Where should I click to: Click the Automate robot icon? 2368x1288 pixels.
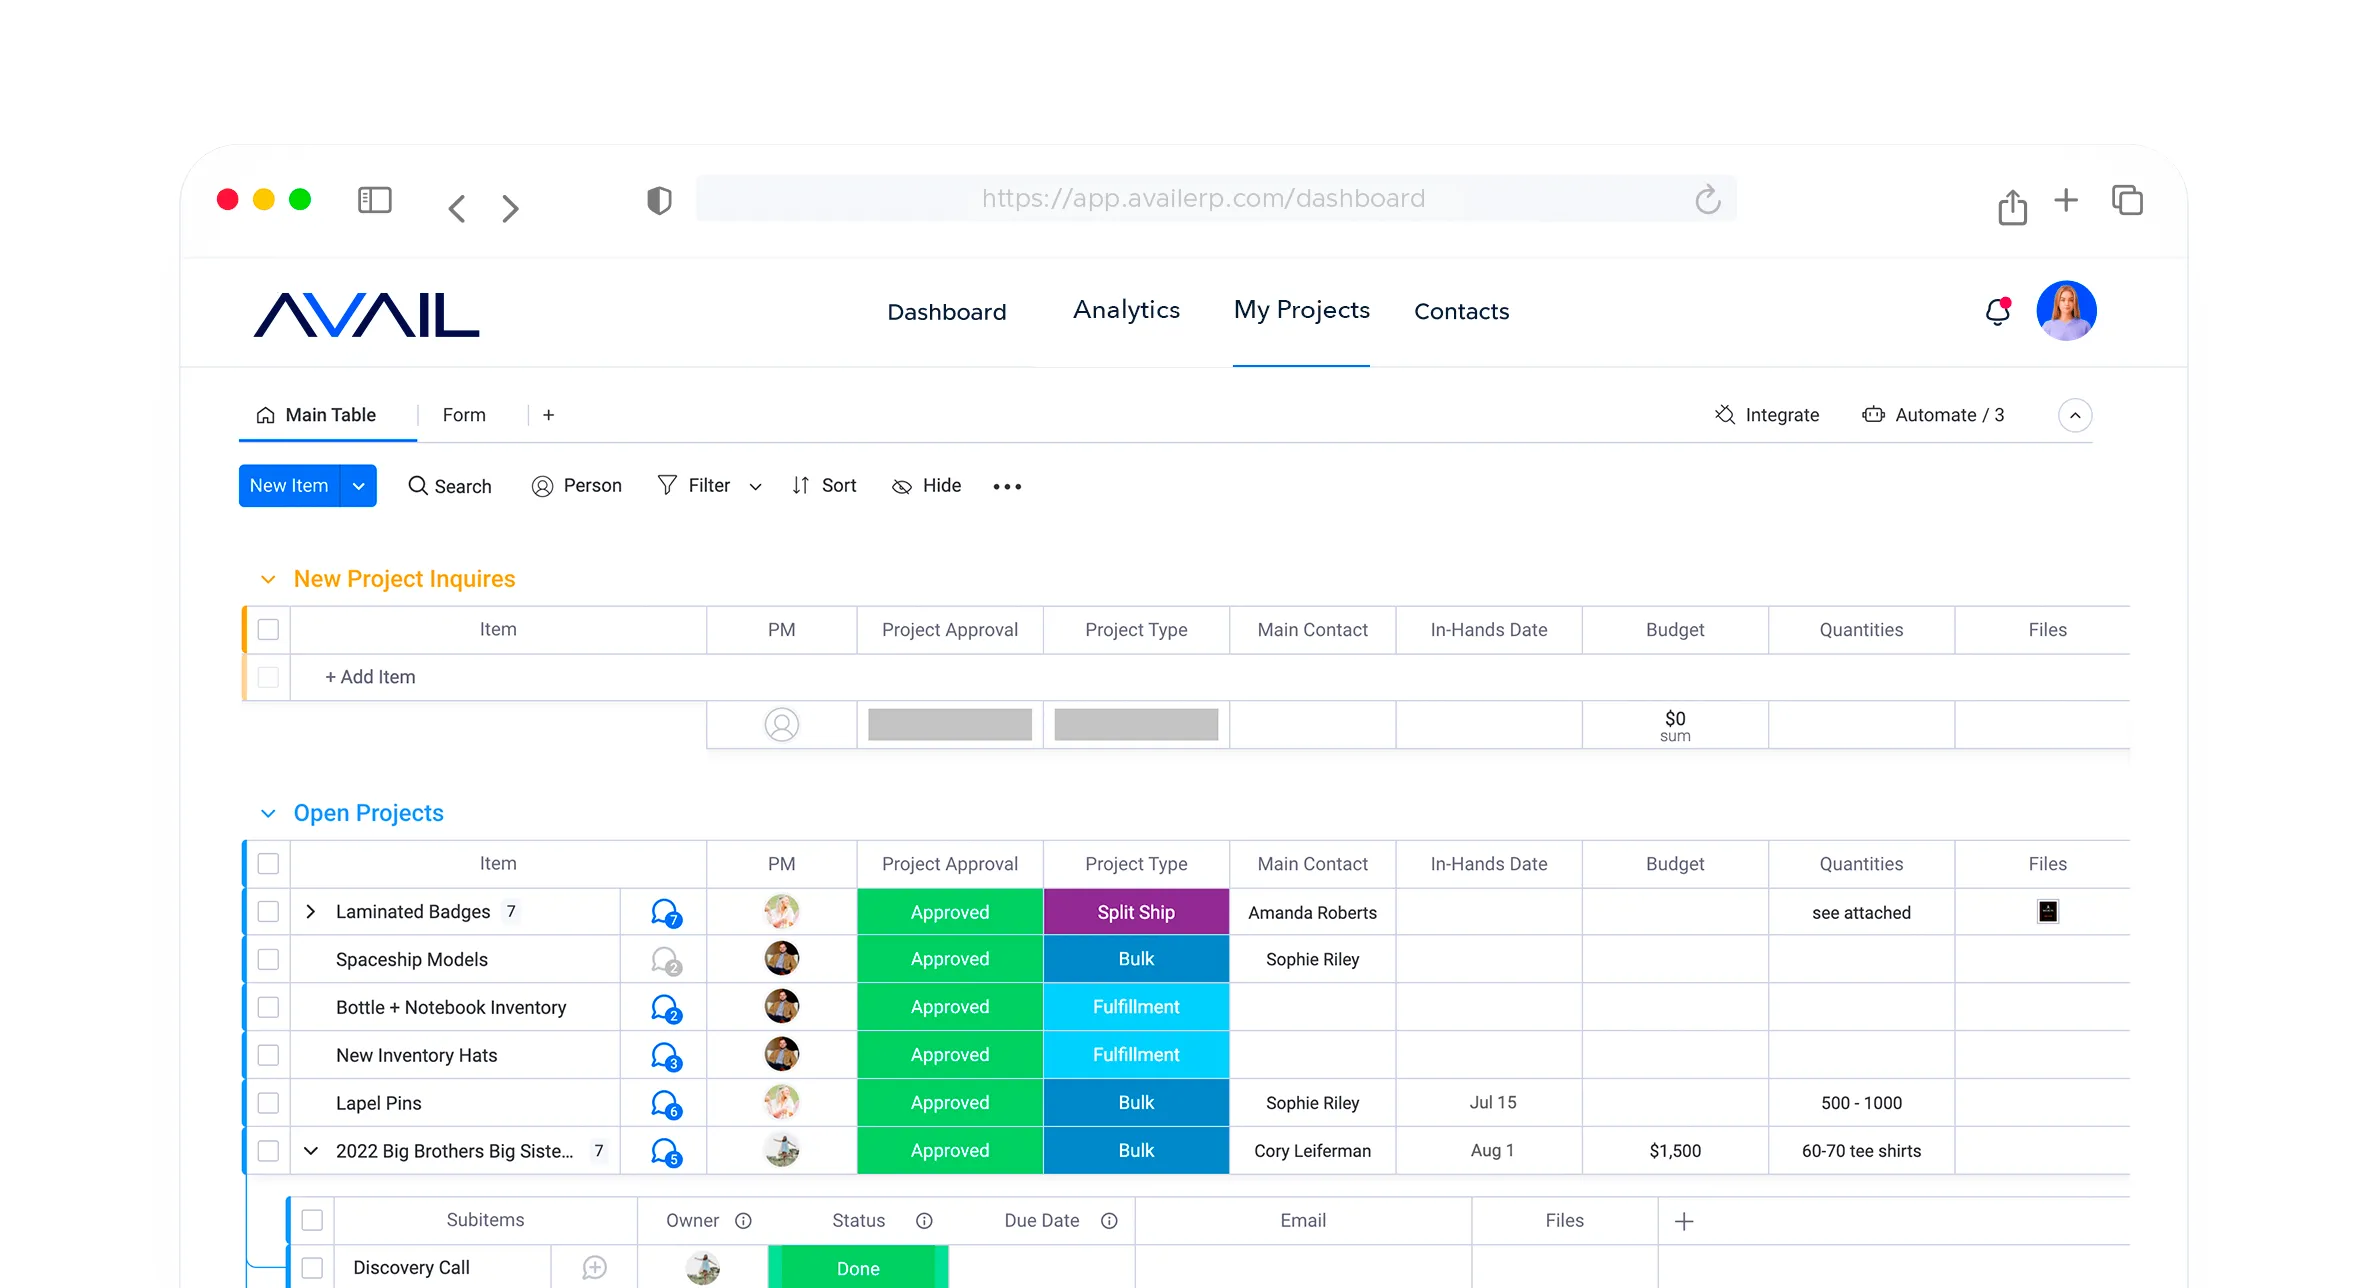pyautogui.click(x=1873, y=415)
